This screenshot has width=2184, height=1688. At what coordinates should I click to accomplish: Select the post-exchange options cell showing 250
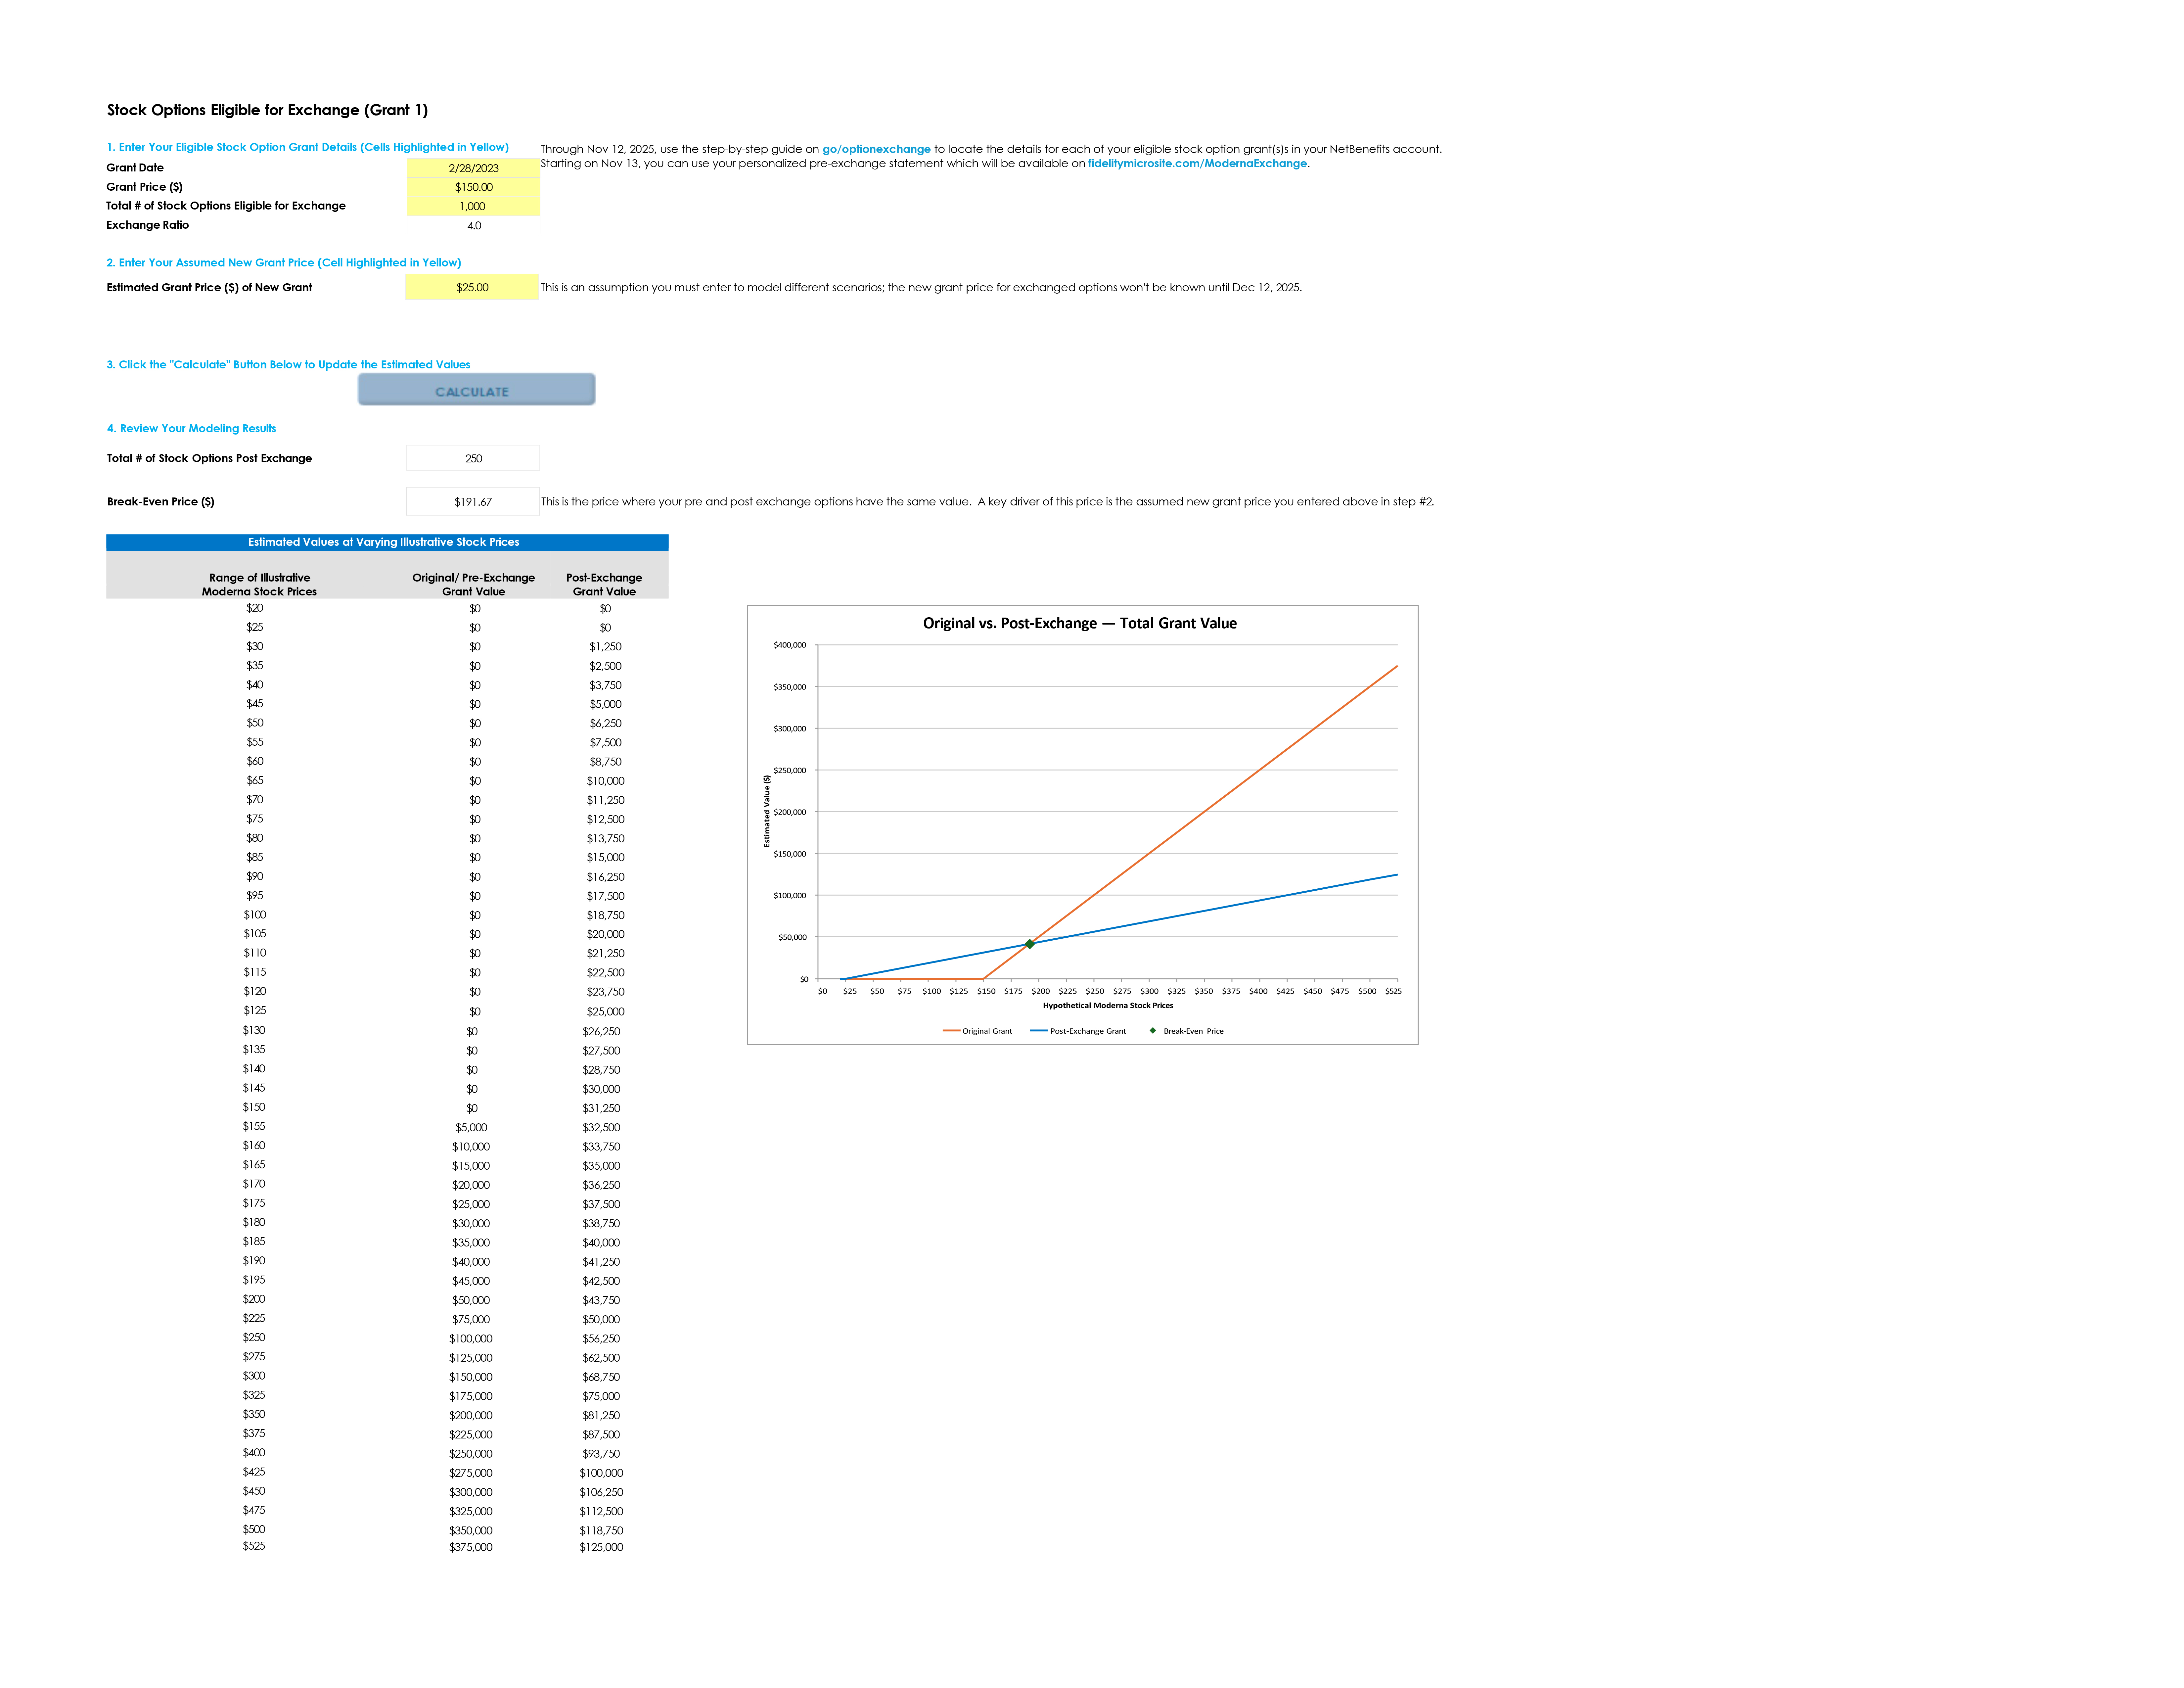(473, 458)
